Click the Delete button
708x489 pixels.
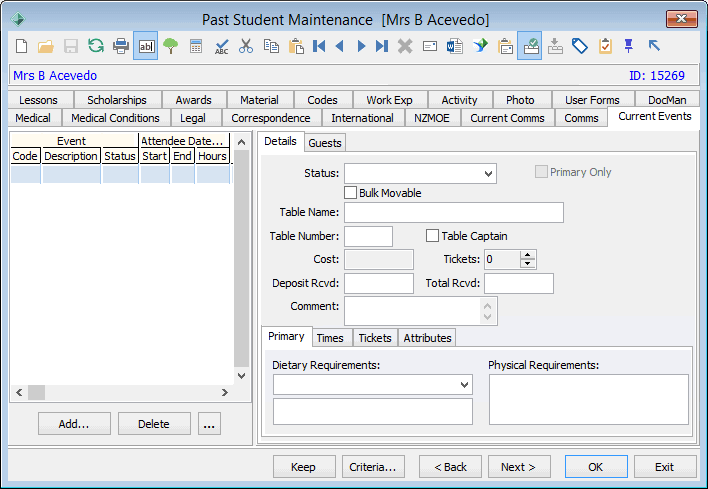(x=154, y=424)
